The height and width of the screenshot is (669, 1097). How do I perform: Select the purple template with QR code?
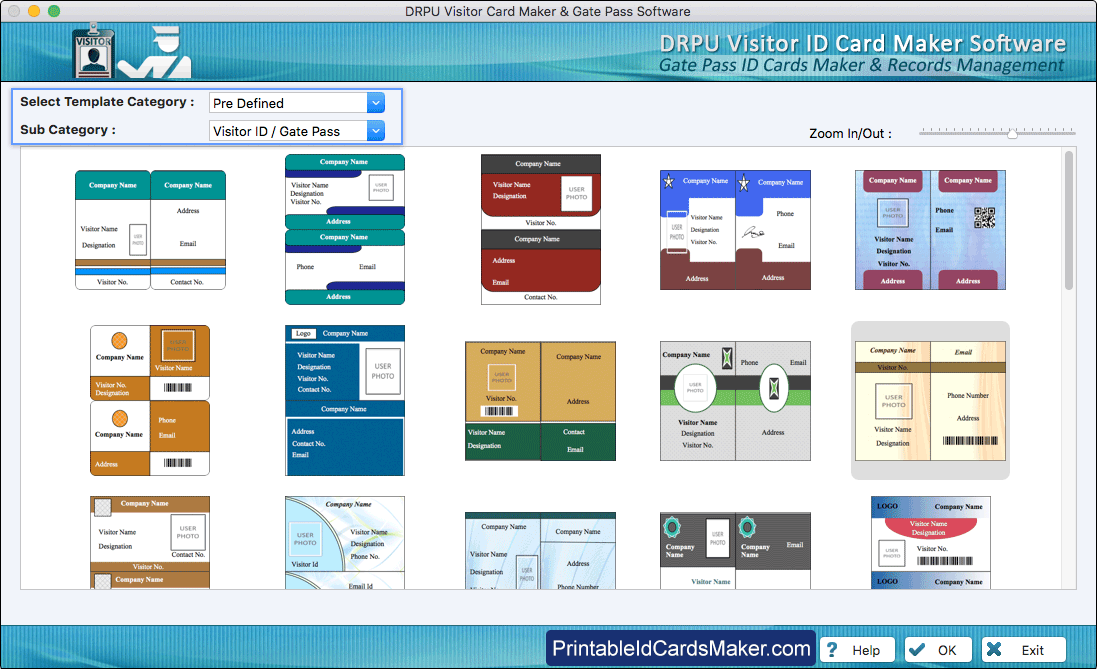click(x=930, y=230)
